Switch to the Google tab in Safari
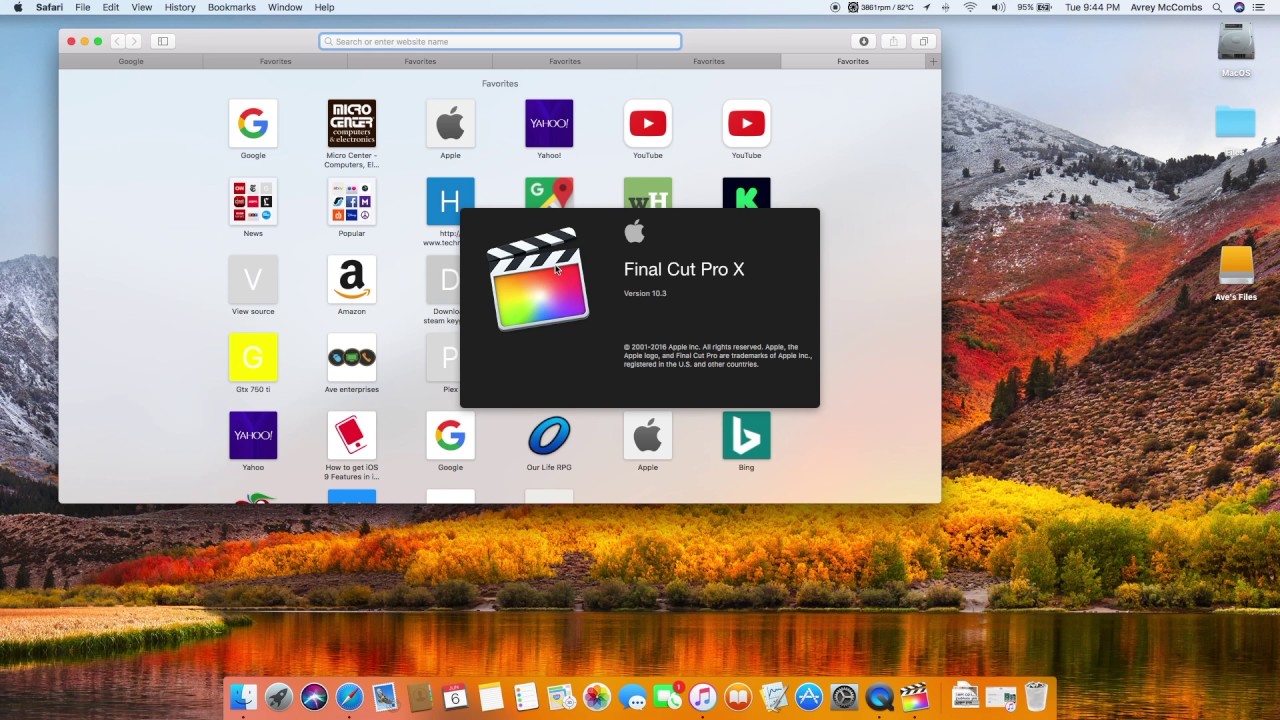1280x720 pixels. tap(131, 61)
